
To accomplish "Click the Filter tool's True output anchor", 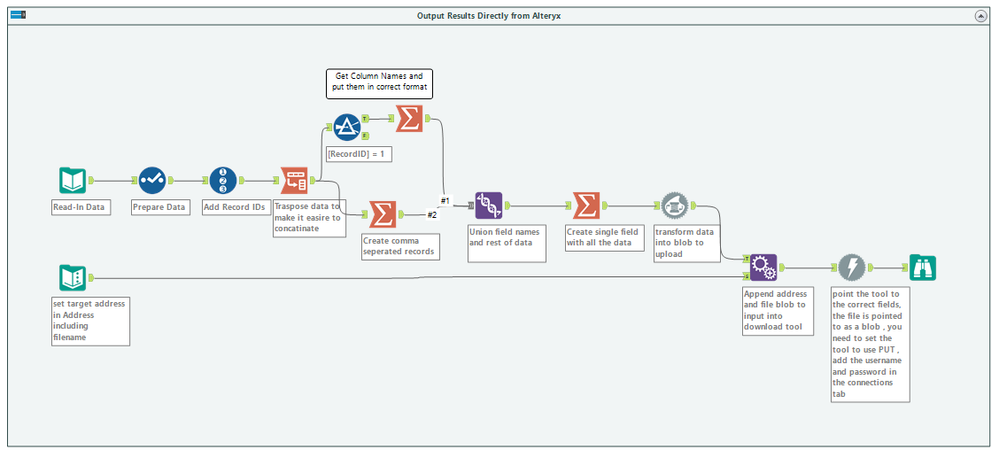I will [x=363, y=118].
